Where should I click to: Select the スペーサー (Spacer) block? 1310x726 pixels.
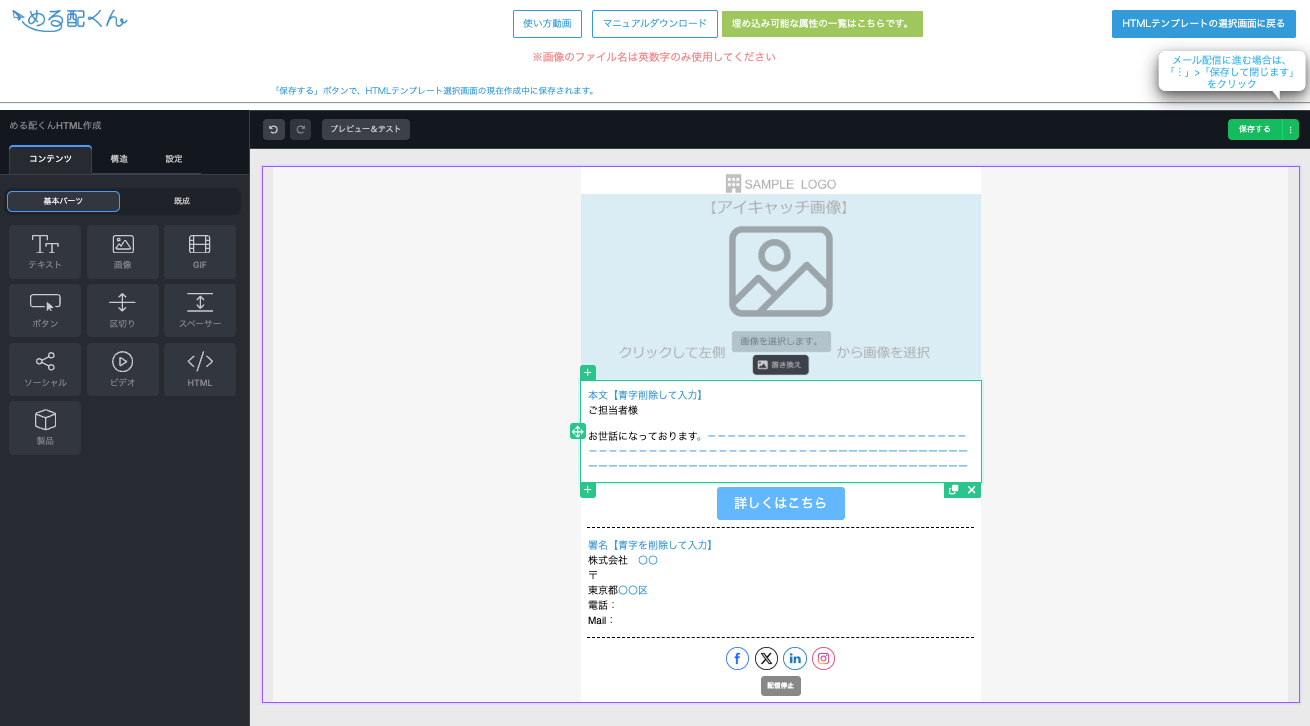pyautogui.click(x=200, y=311)
